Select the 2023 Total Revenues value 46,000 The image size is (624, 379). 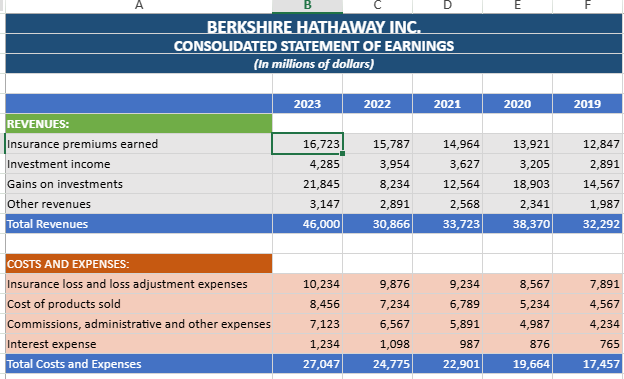click(x=307, y=224)
